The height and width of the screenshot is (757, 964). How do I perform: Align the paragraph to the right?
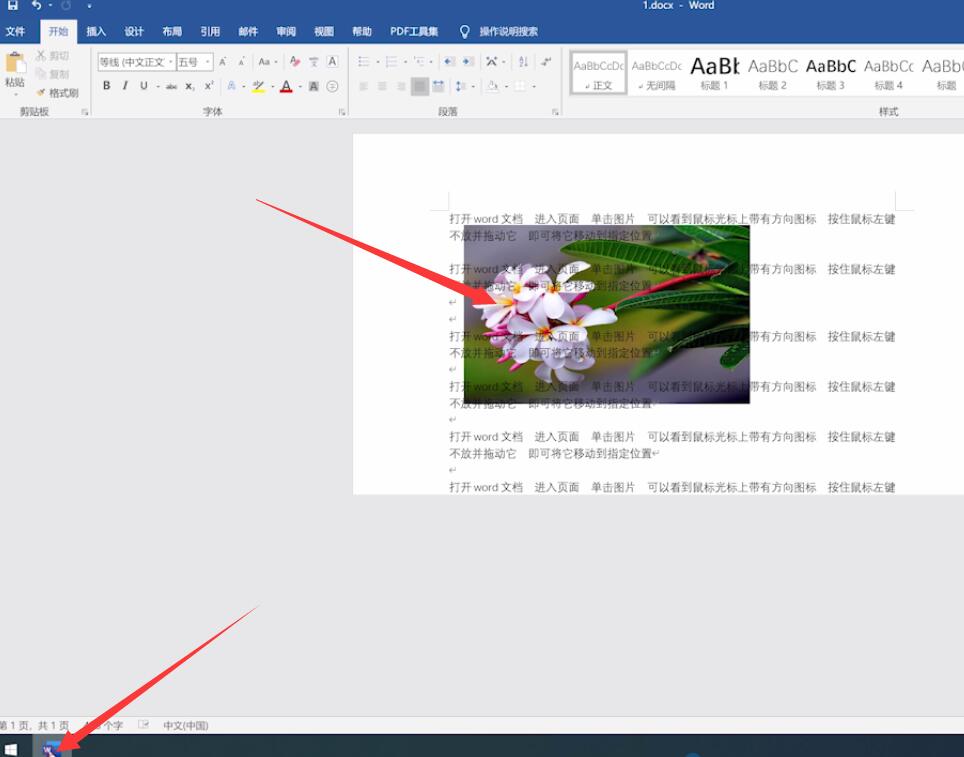401,87
